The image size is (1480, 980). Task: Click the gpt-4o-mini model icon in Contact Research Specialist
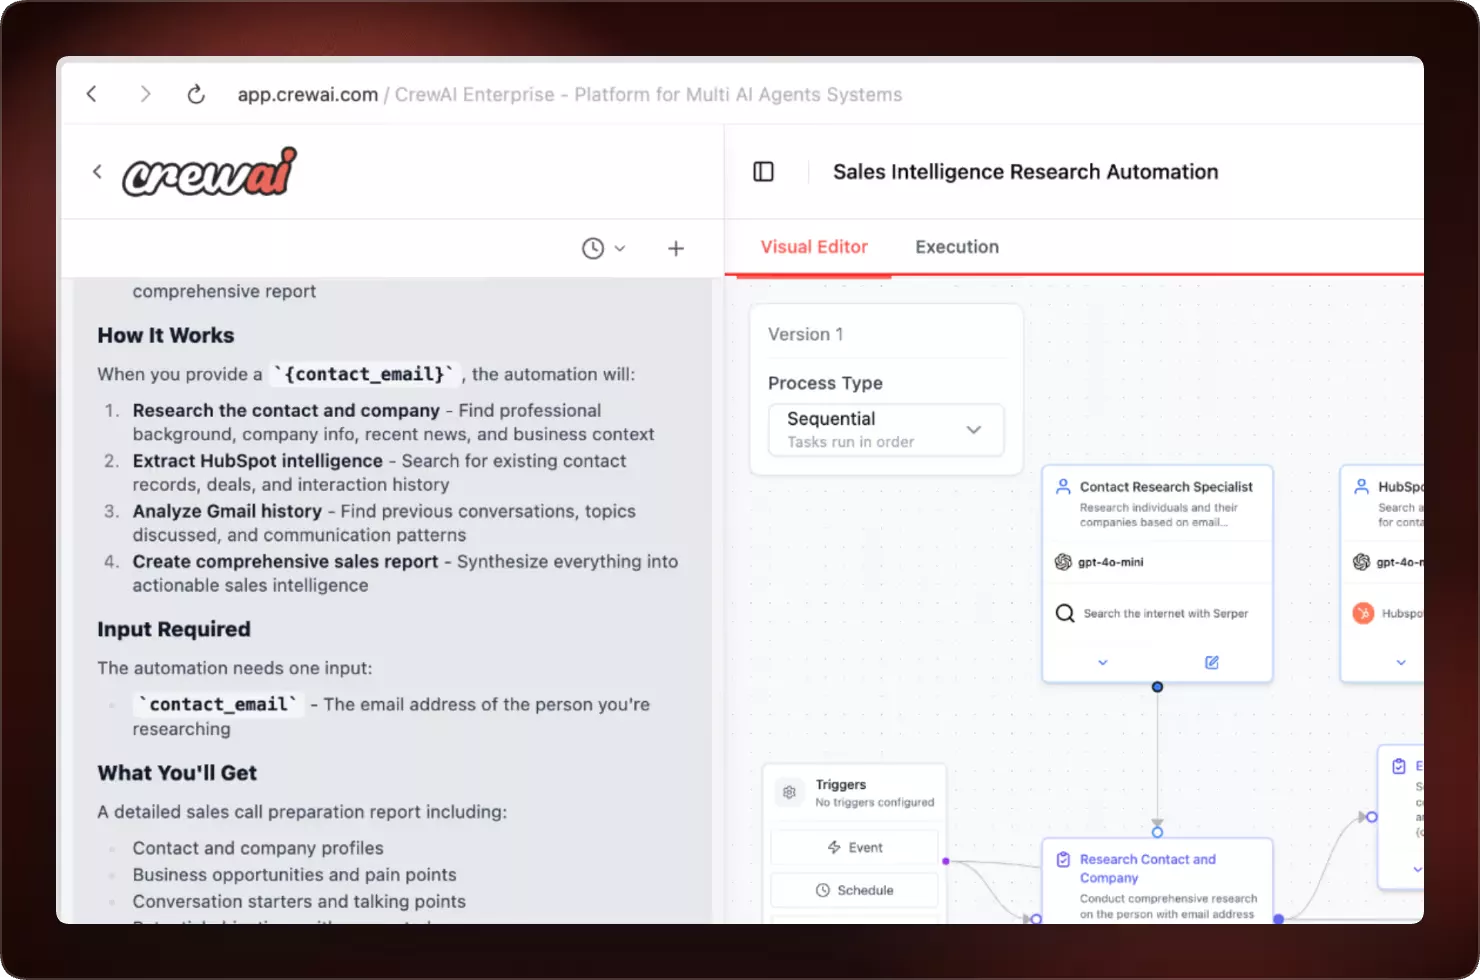coord(1063,562)
